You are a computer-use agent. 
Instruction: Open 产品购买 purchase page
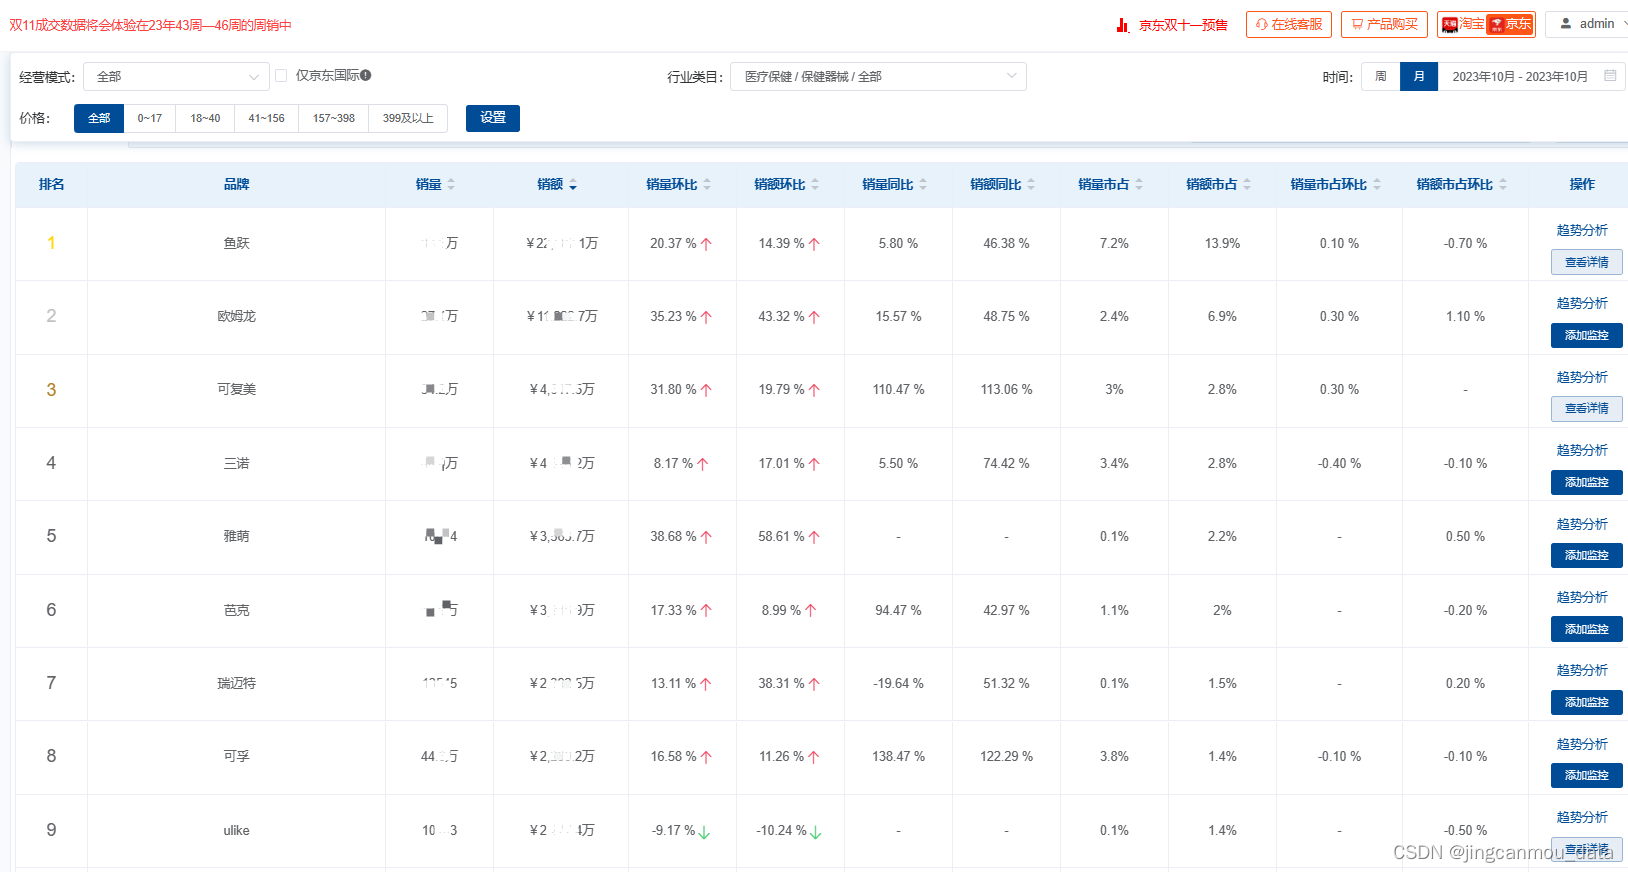point(1384,24)
